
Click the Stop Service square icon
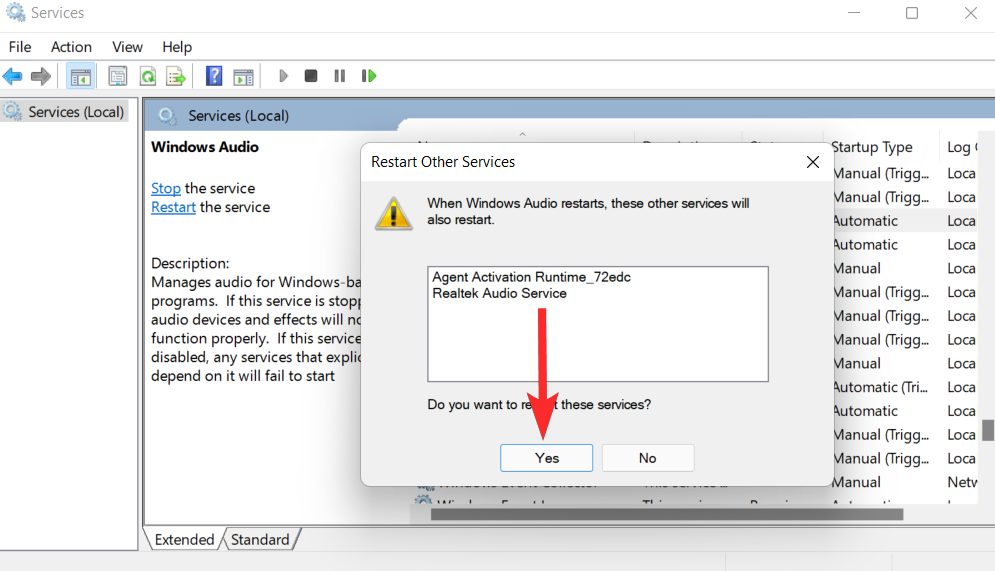(311, 76)
